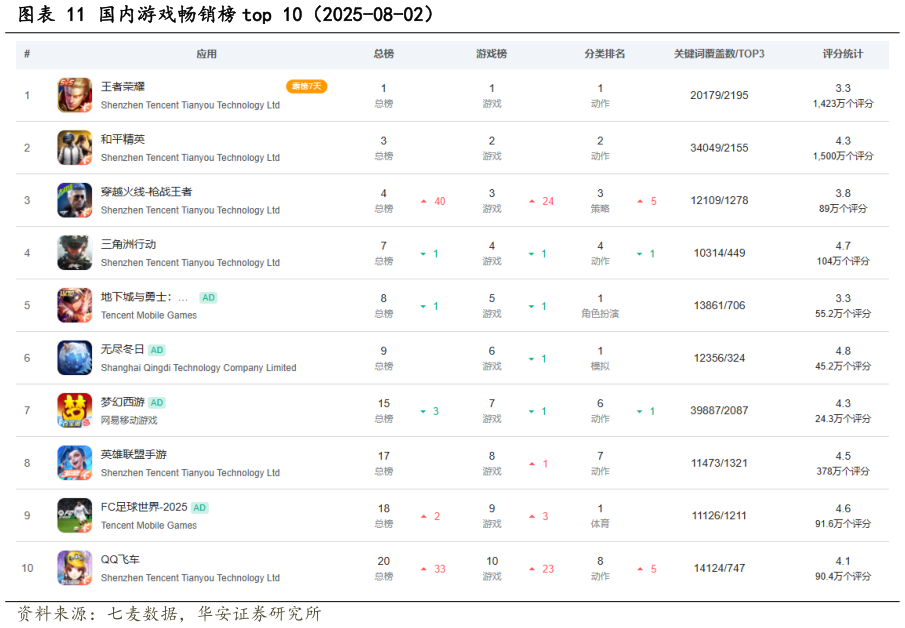Click the 评分统计 column header

click(x=843, y=54)
